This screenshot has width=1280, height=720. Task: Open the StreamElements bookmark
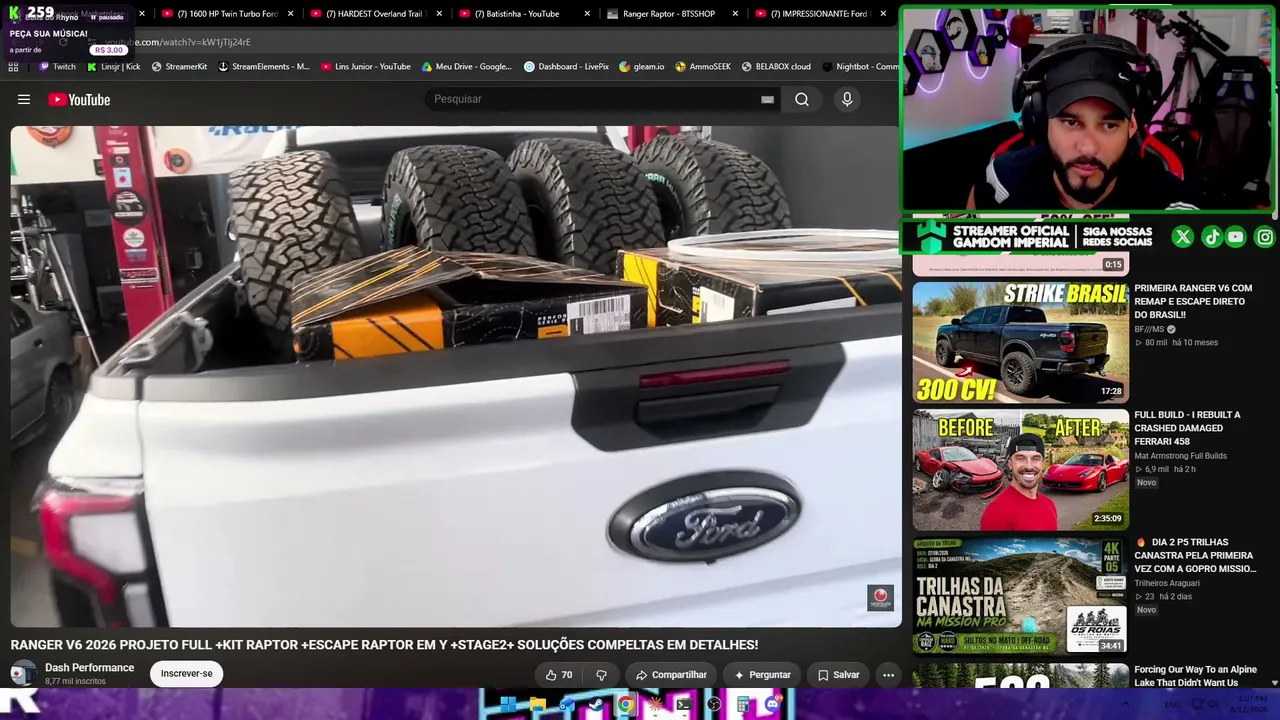tap(264, 67)
